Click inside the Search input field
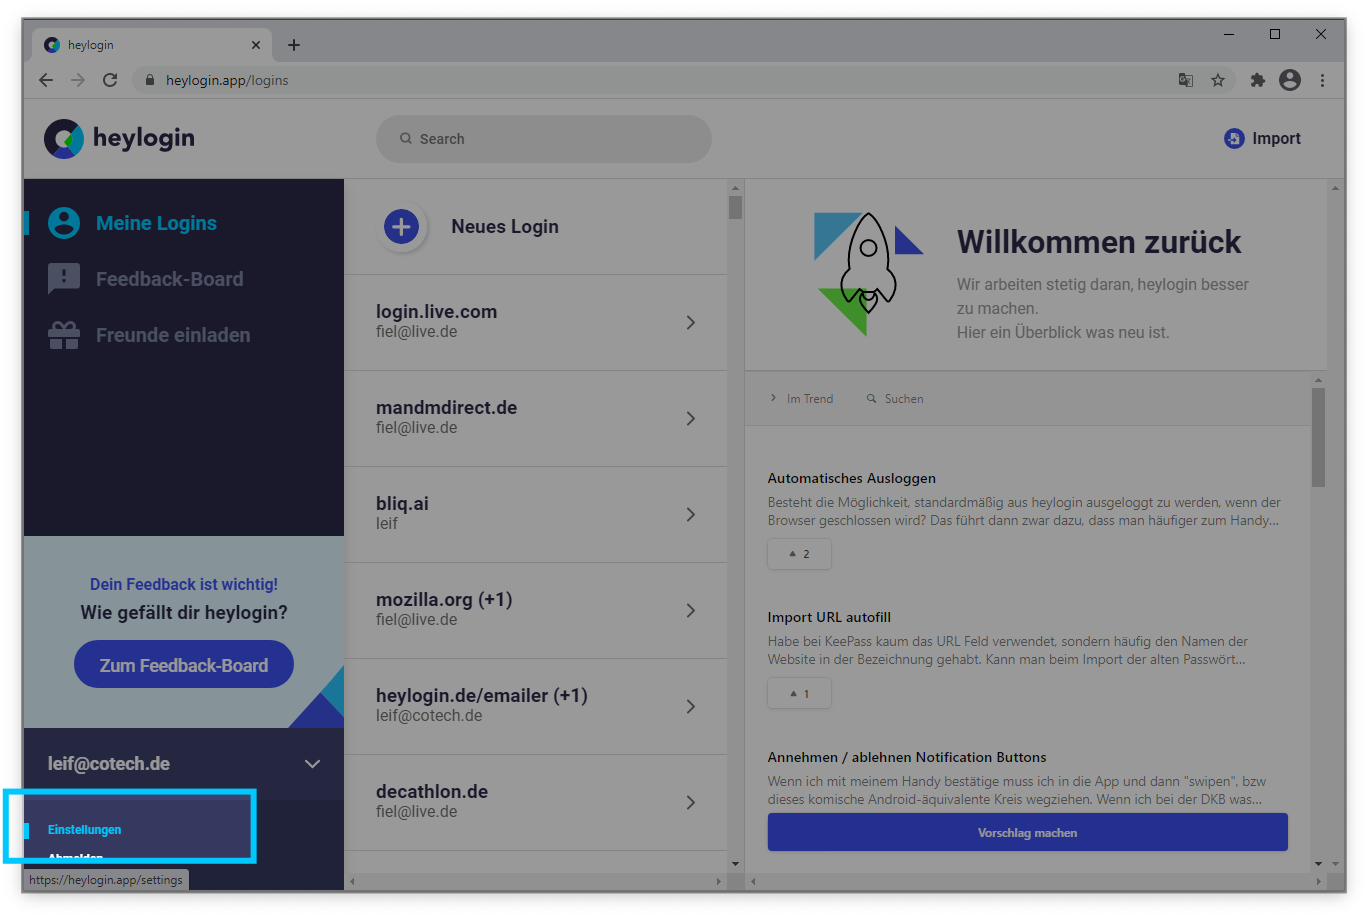1368x918 pixels. pos(544,139)
